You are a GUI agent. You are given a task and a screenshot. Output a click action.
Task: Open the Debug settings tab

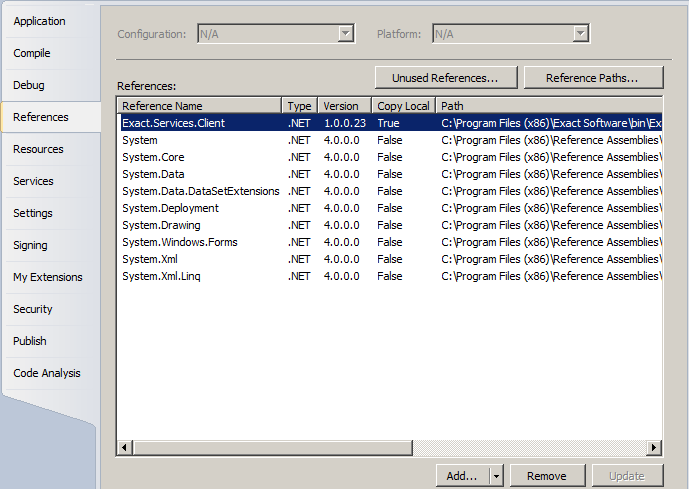tap(29, 85)
